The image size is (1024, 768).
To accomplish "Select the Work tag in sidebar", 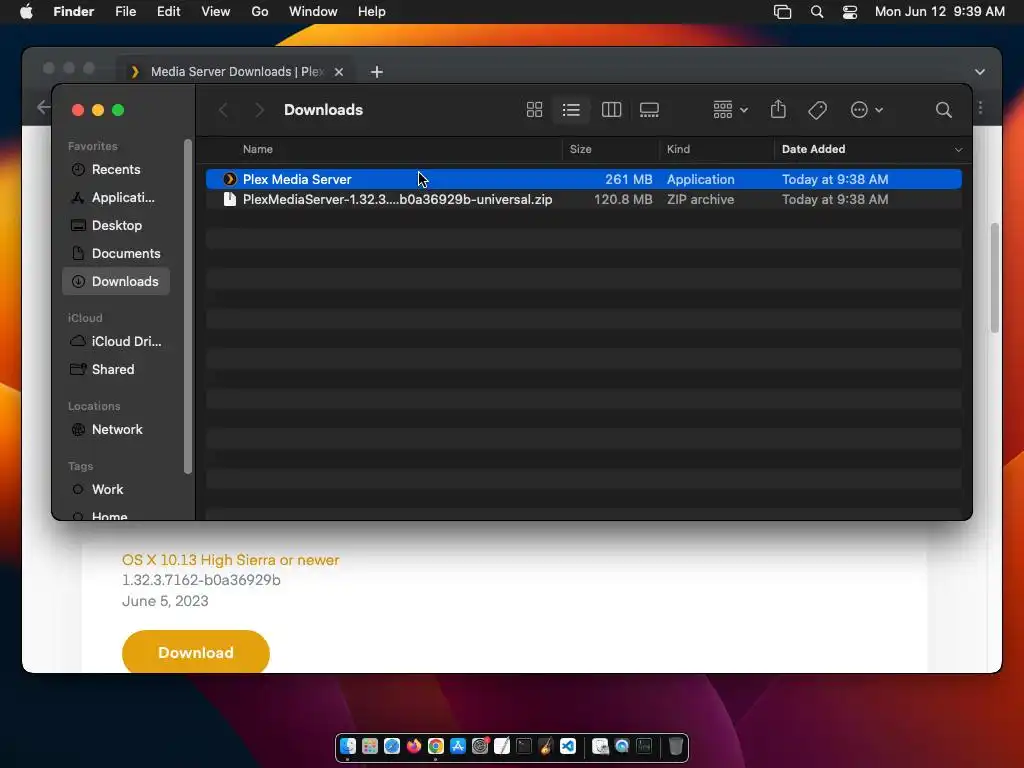I will [x=116, y=490].
